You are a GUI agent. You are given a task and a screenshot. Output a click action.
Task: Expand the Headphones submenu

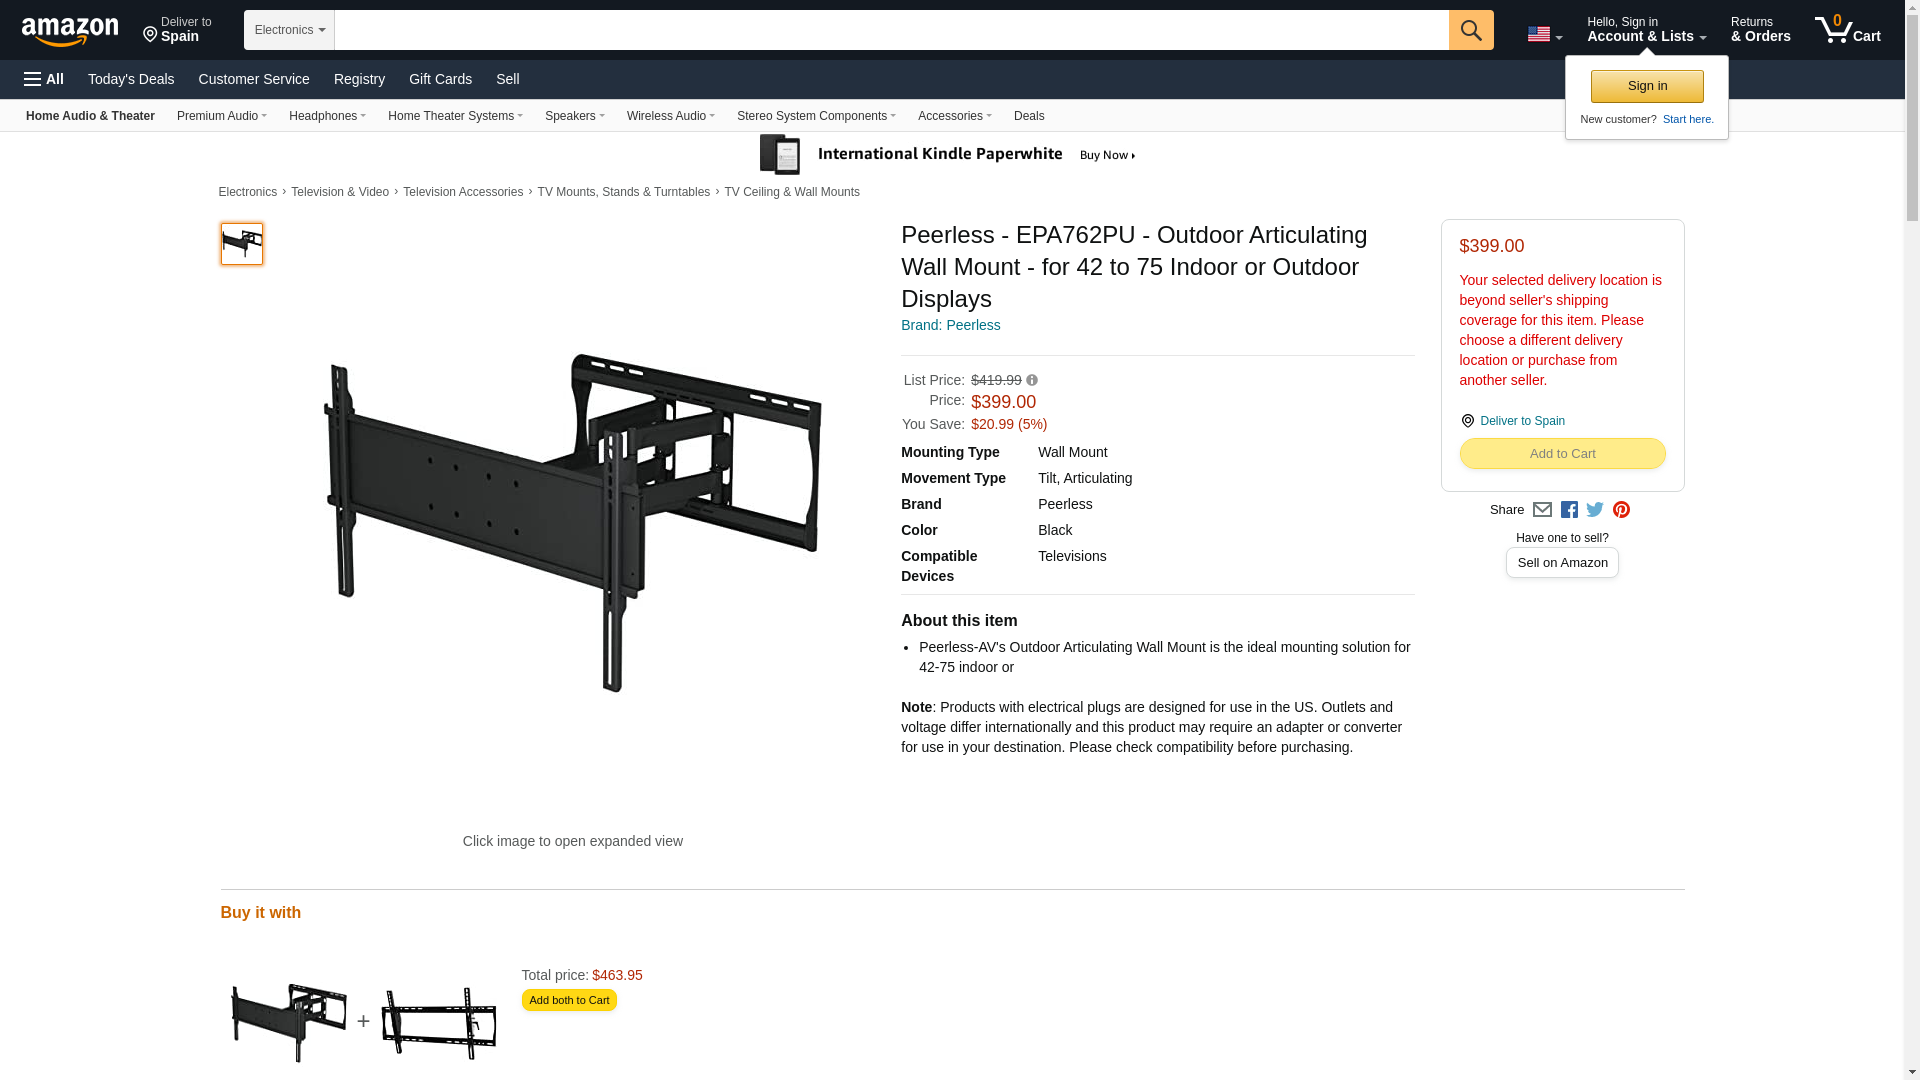[327, 116]
